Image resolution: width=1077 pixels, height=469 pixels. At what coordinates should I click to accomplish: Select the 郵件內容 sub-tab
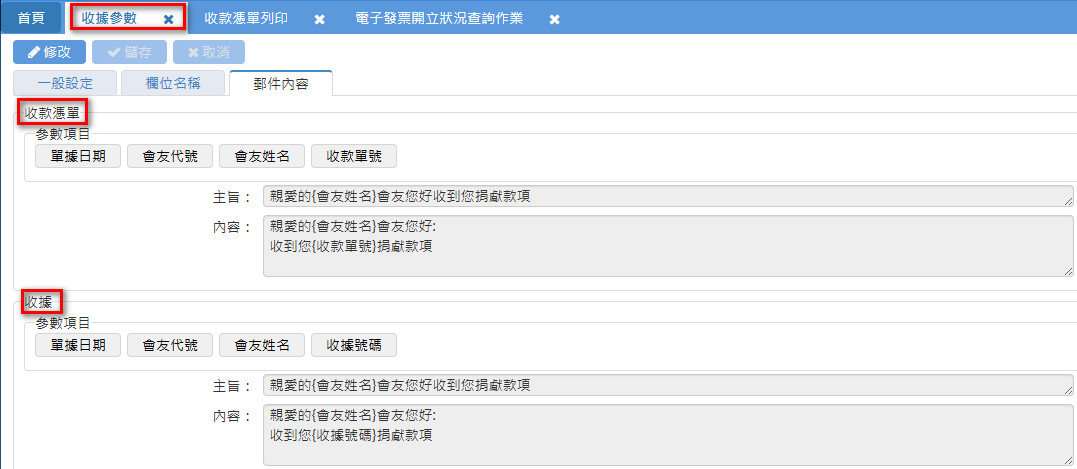point(280,83)
